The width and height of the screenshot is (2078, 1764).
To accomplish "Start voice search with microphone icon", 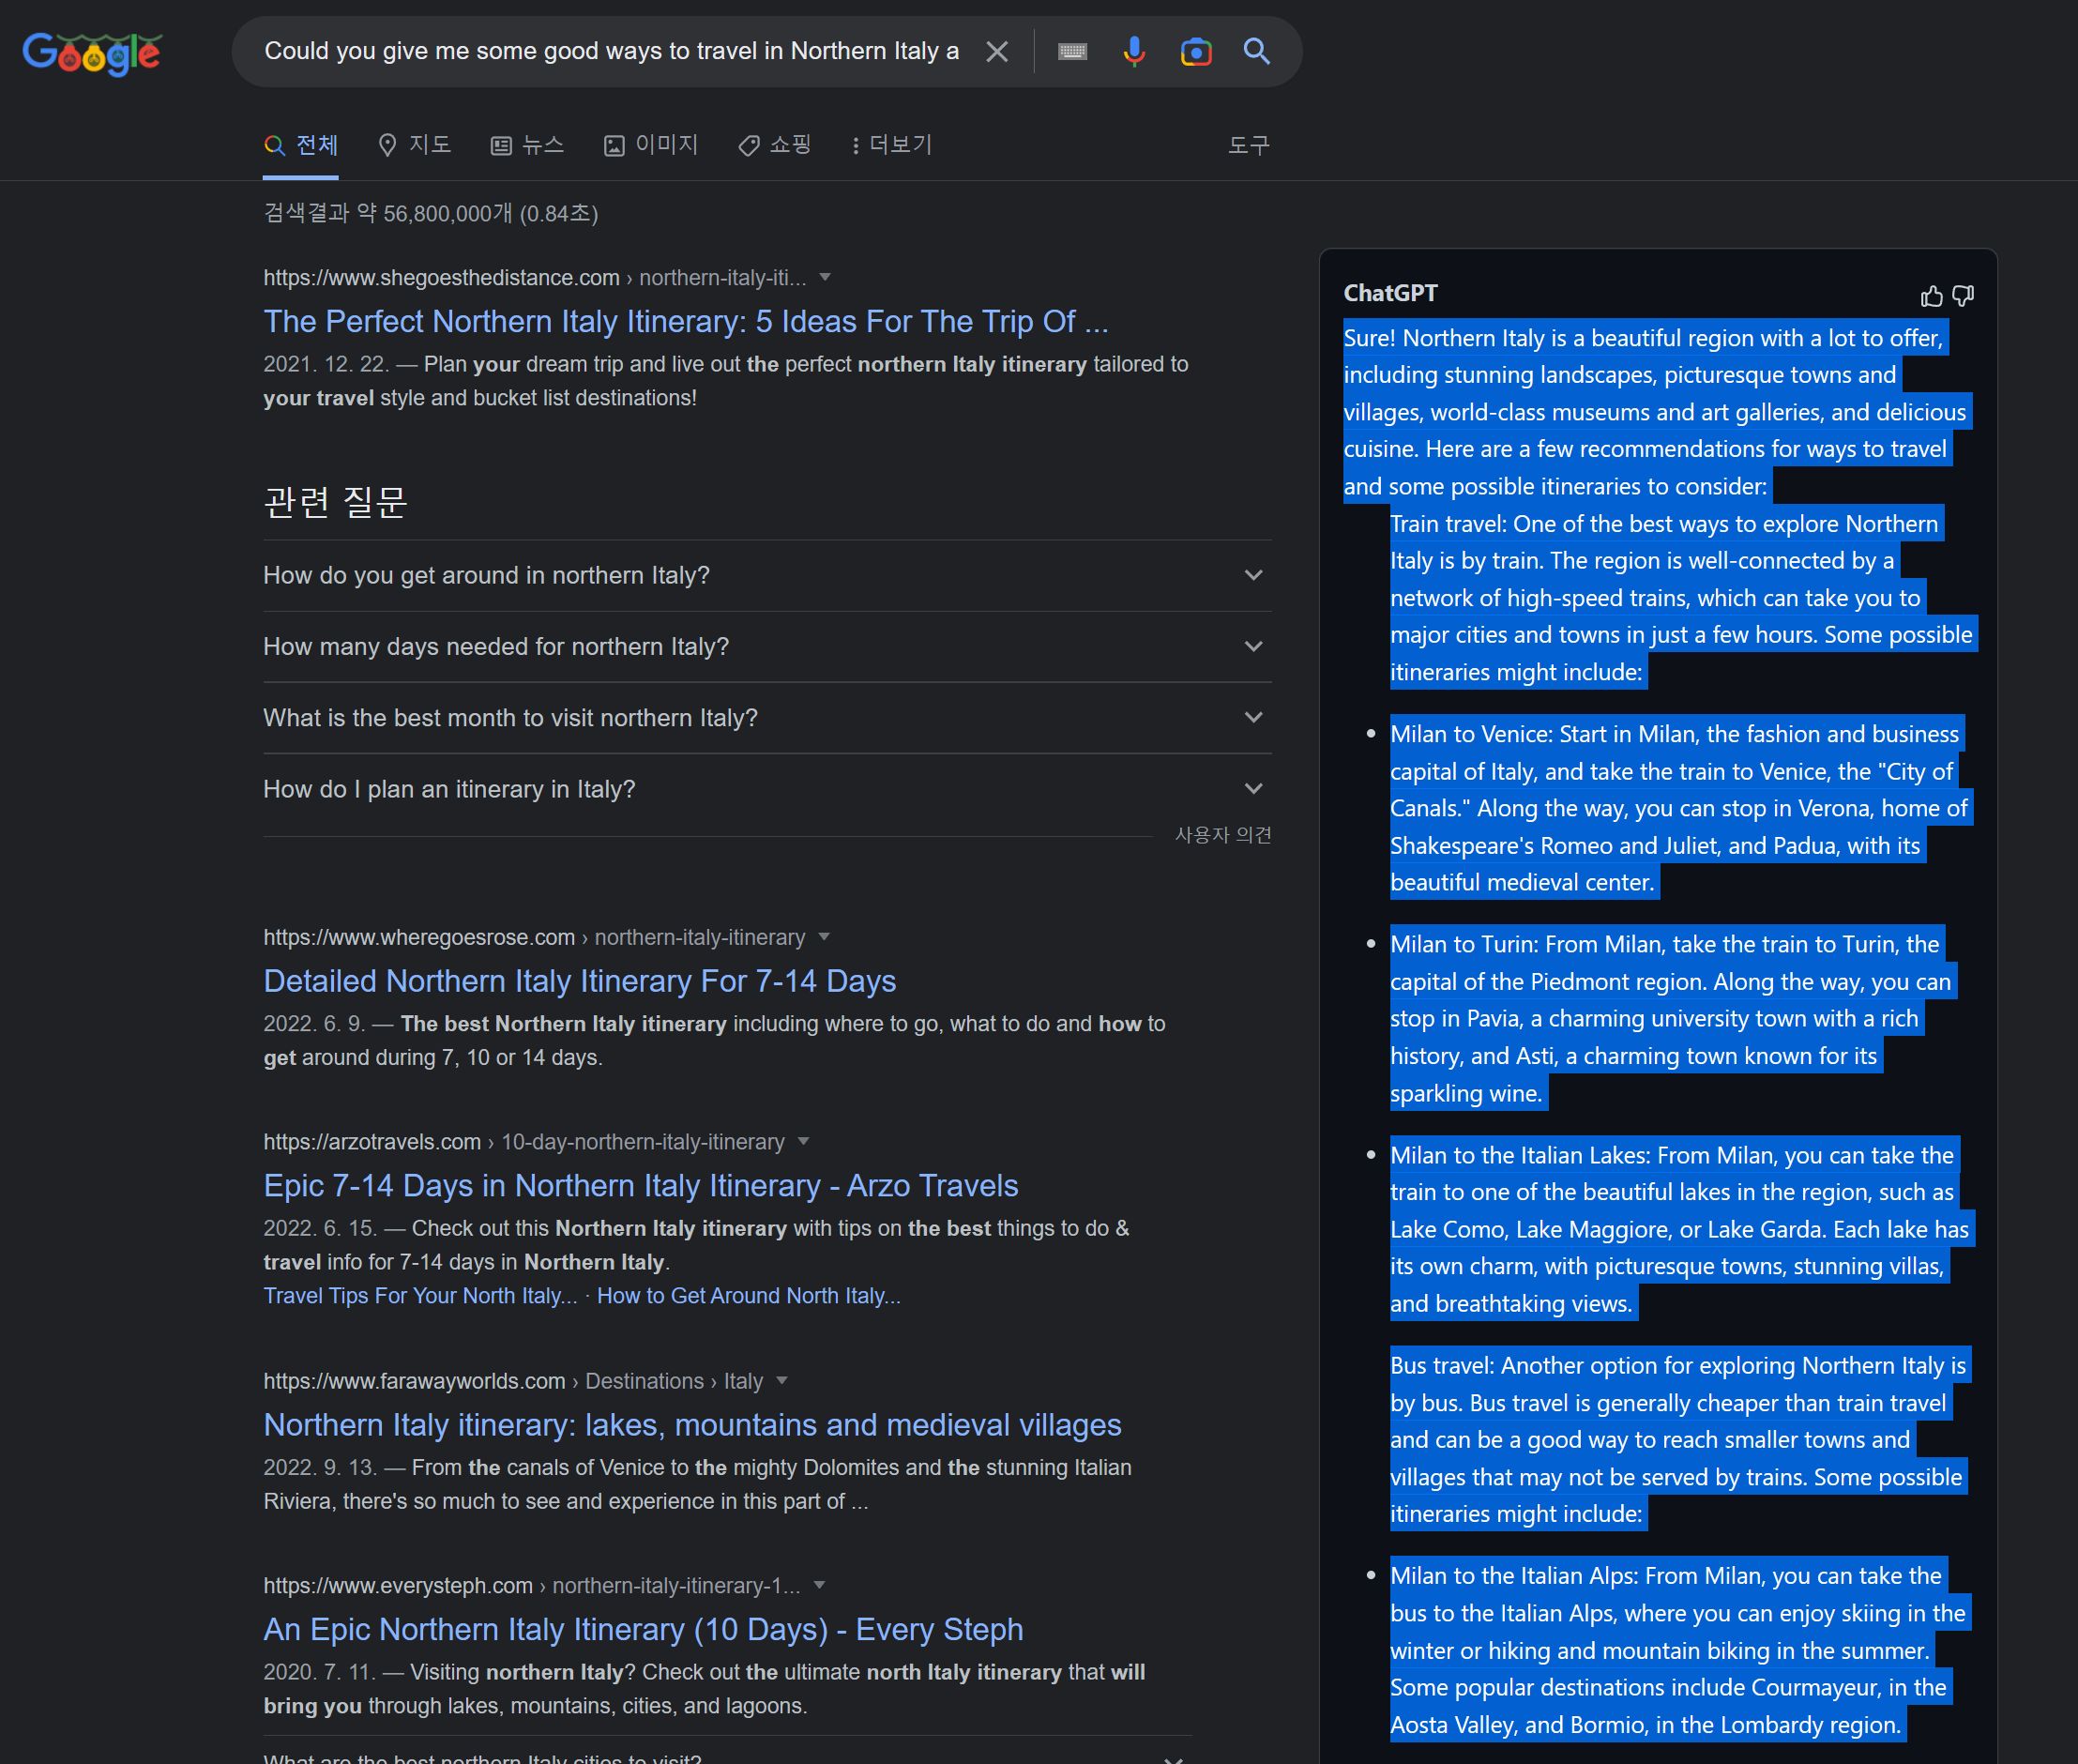I will (x=1133, y=52).
